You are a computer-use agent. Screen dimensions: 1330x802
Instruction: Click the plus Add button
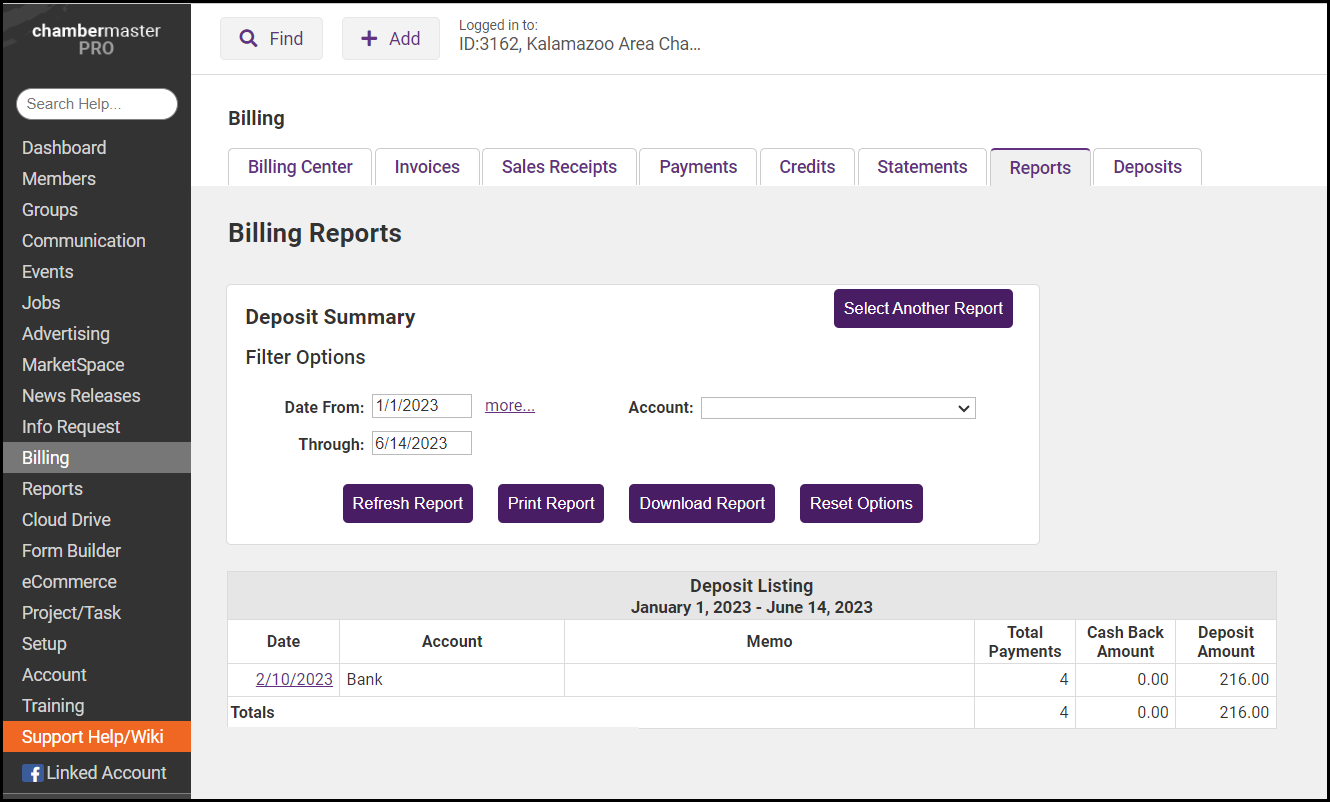tap(390, 39)
